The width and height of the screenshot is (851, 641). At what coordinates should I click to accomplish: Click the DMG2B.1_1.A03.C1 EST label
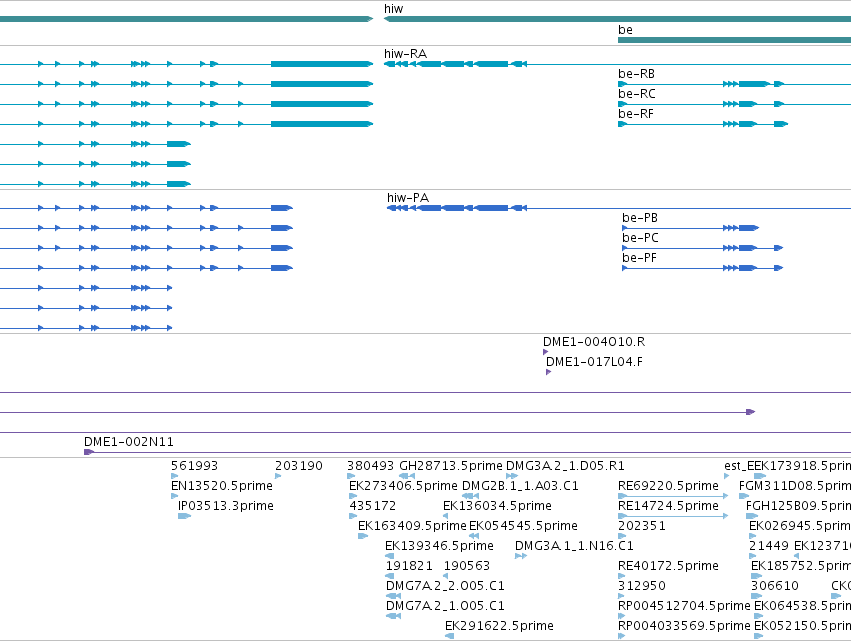[520, 486]
